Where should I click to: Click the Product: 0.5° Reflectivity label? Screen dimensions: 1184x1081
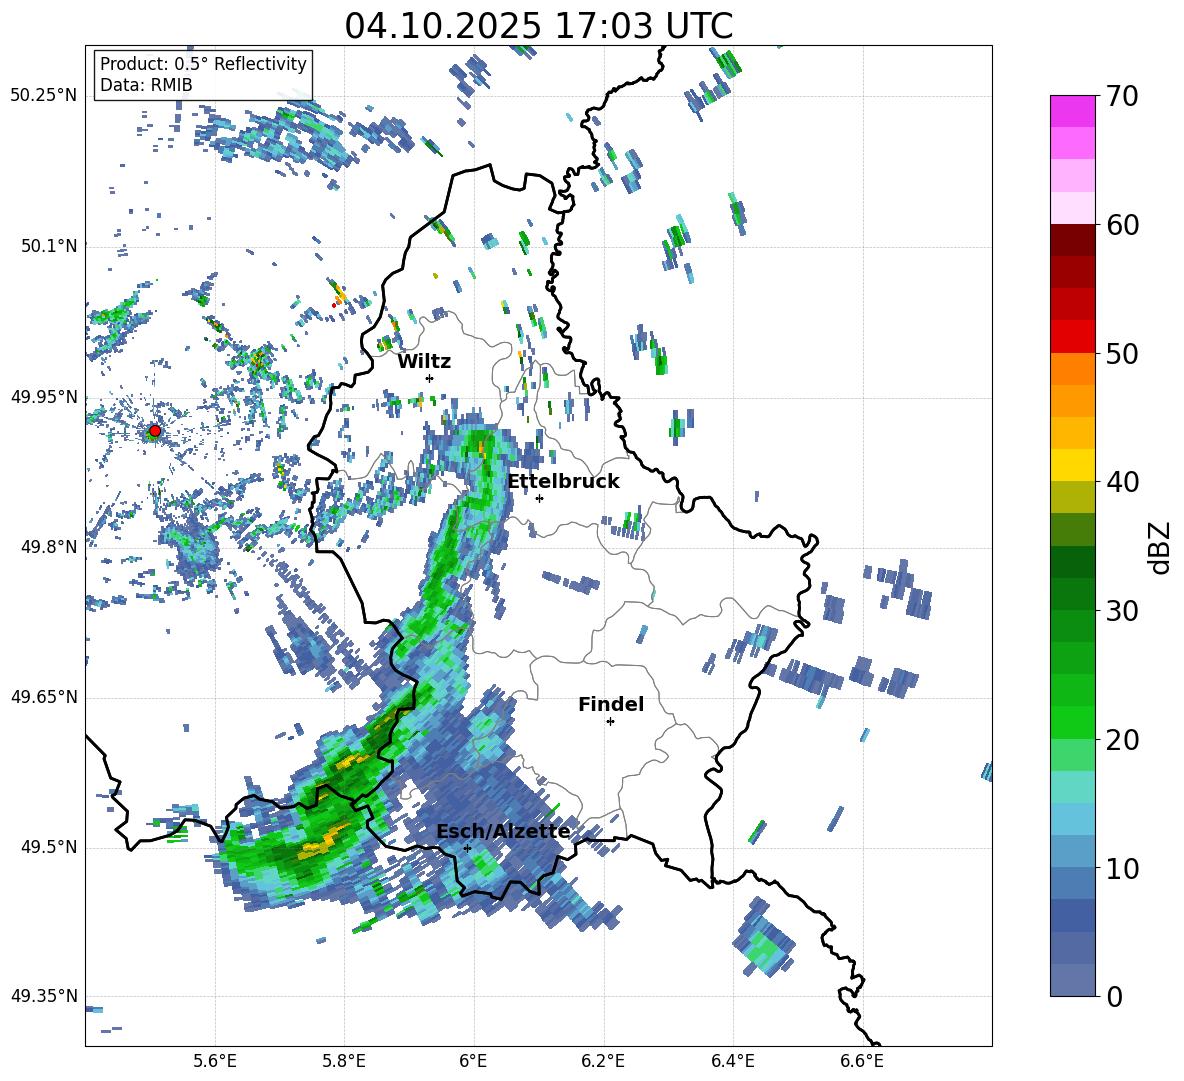tap(203, 64)
